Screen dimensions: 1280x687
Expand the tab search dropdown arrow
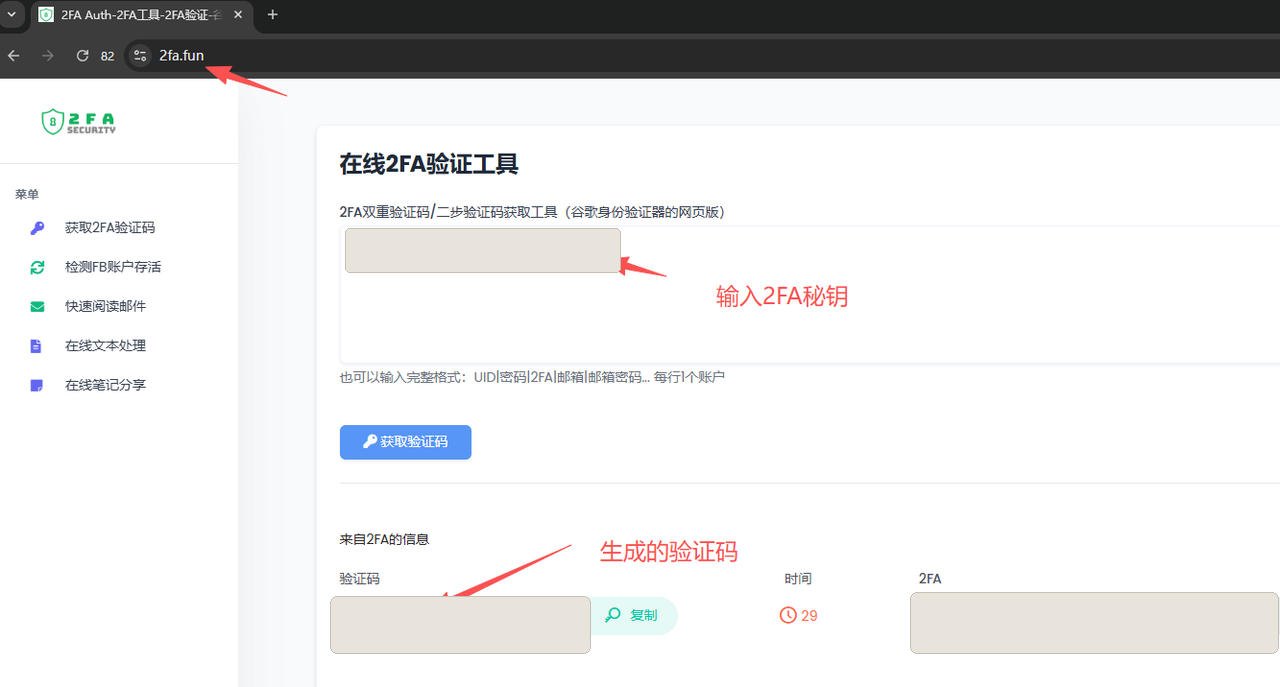pos(11,14)
